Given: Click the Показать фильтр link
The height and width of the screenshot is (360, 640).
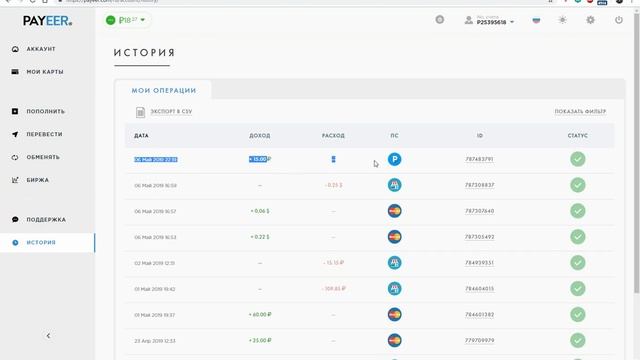Looking at the screenshot, I should click(x=580, y=111).
